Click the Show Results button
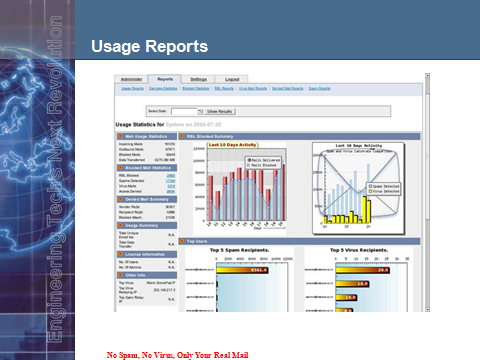Image resolution: width=480 pixels, height=360 pixels. (220, 111)
